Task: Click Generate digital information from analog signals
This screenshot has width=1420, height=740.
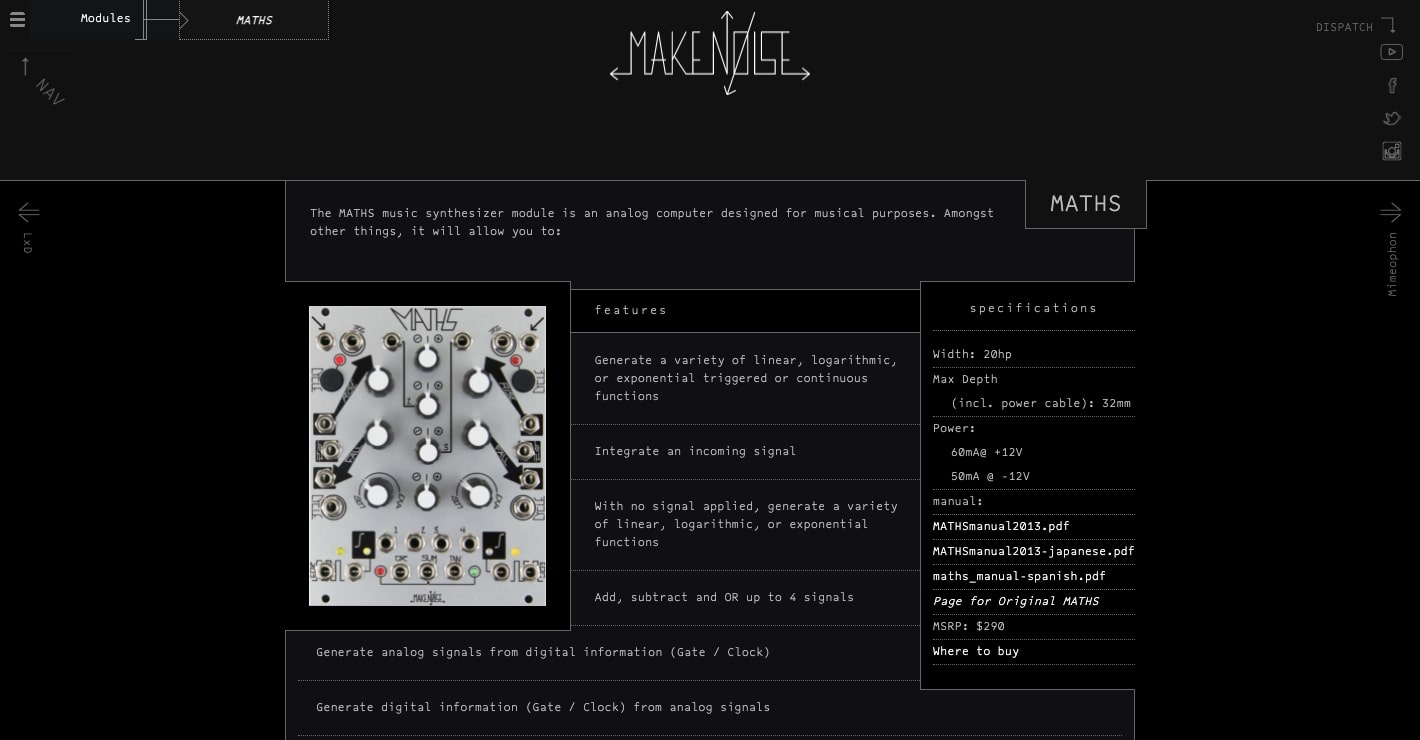Action: point(543,707)
